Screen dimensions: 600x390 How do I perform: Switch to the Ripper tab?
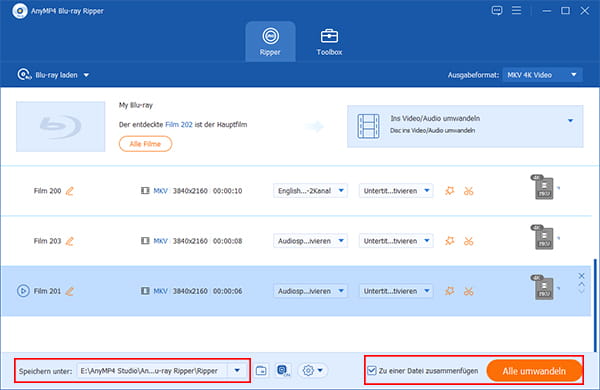[x=270, y=42]
